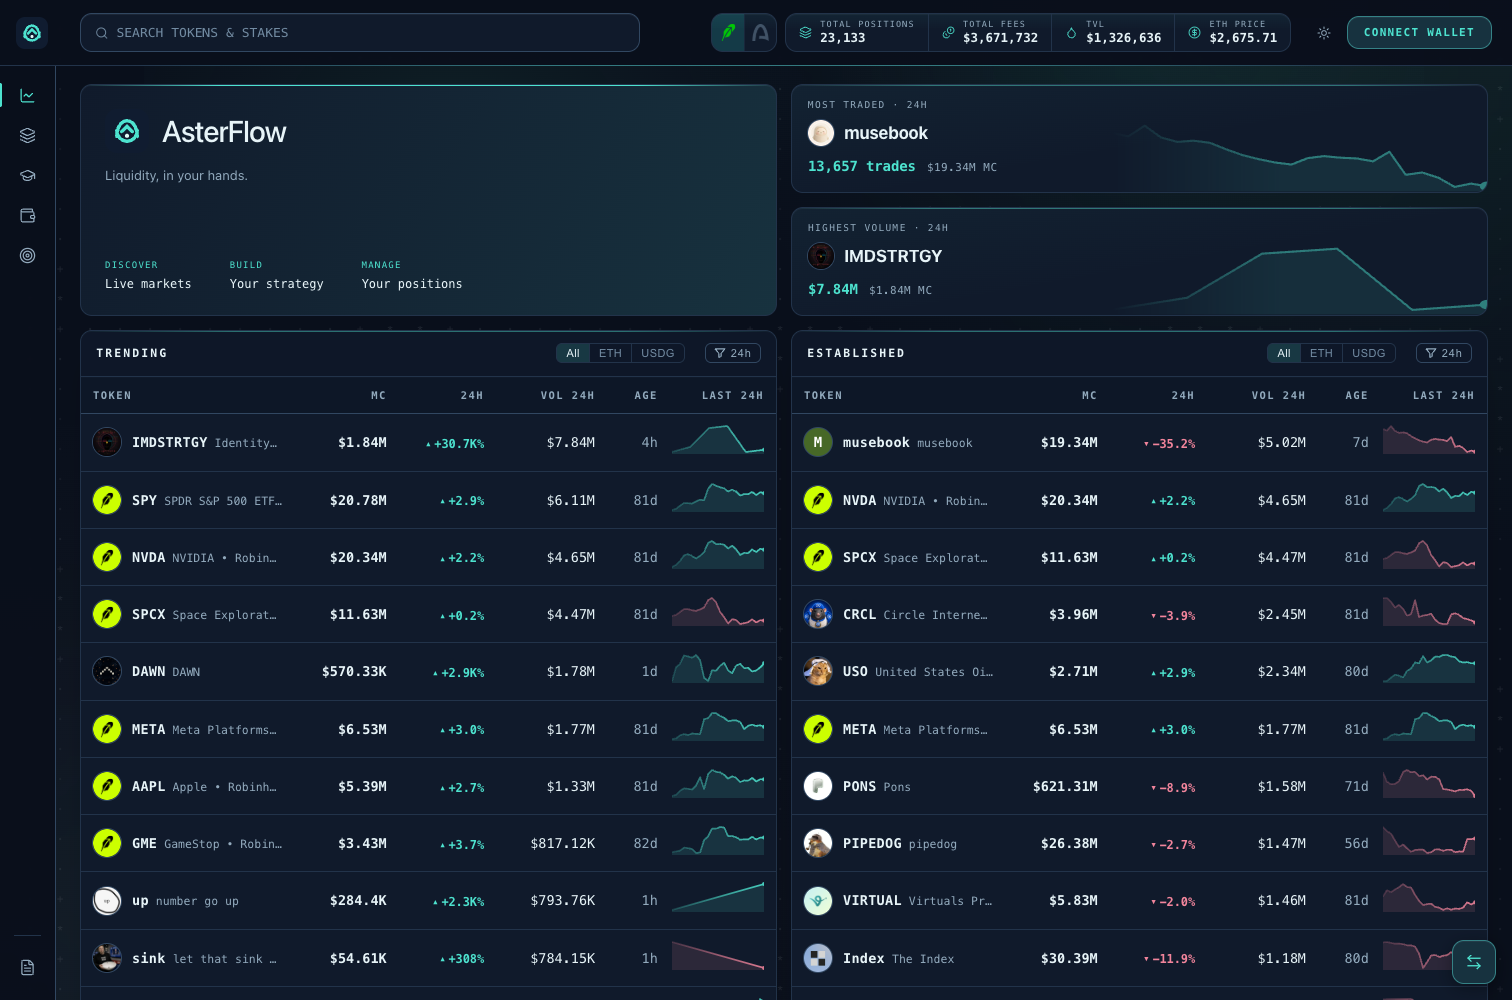1512x1000 pixels.
Task: Open 24h timeframe filter in Established
Action: tap(1444, 353)
